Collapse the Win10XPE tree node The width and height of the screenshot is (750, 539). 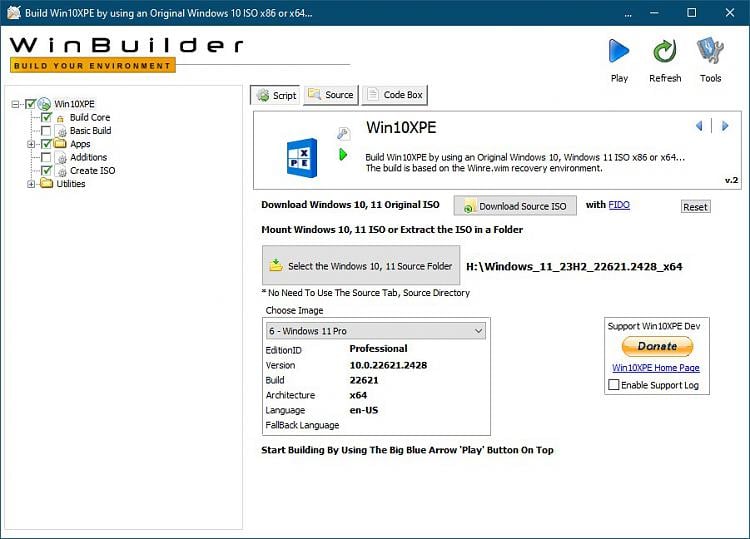[15, 104]
